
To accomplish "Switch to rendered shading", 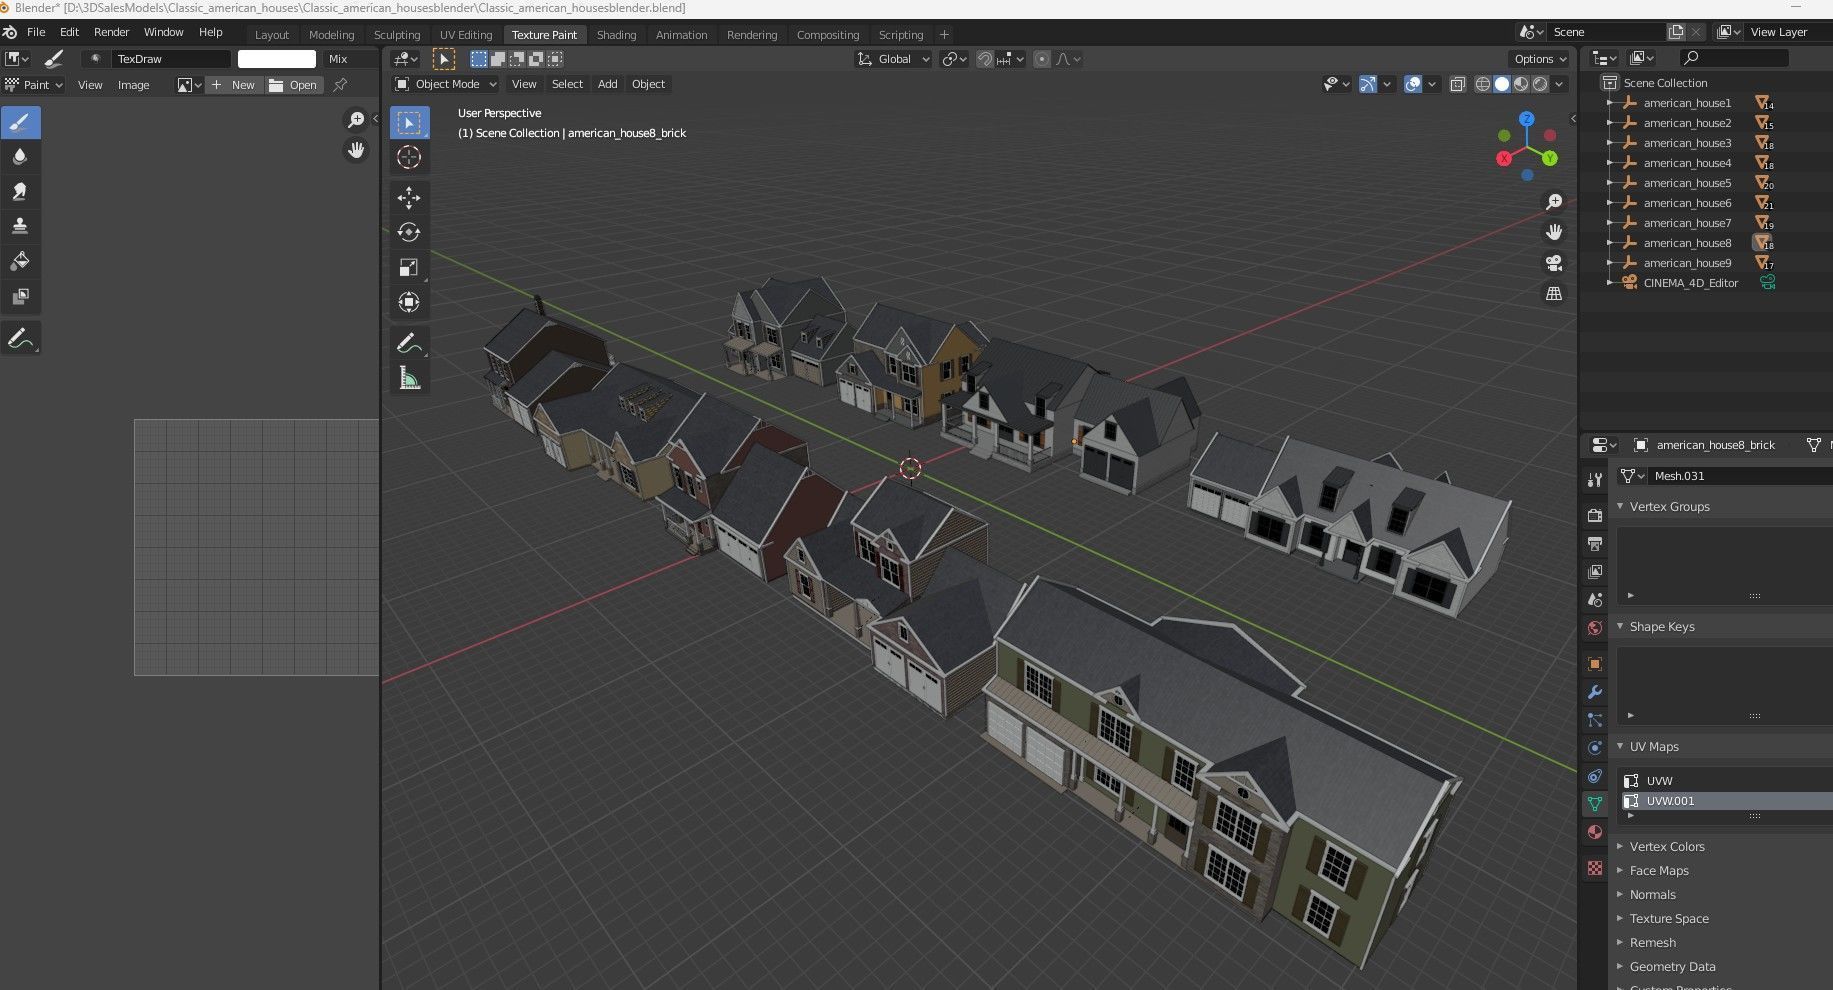I will coord(1540,84).
